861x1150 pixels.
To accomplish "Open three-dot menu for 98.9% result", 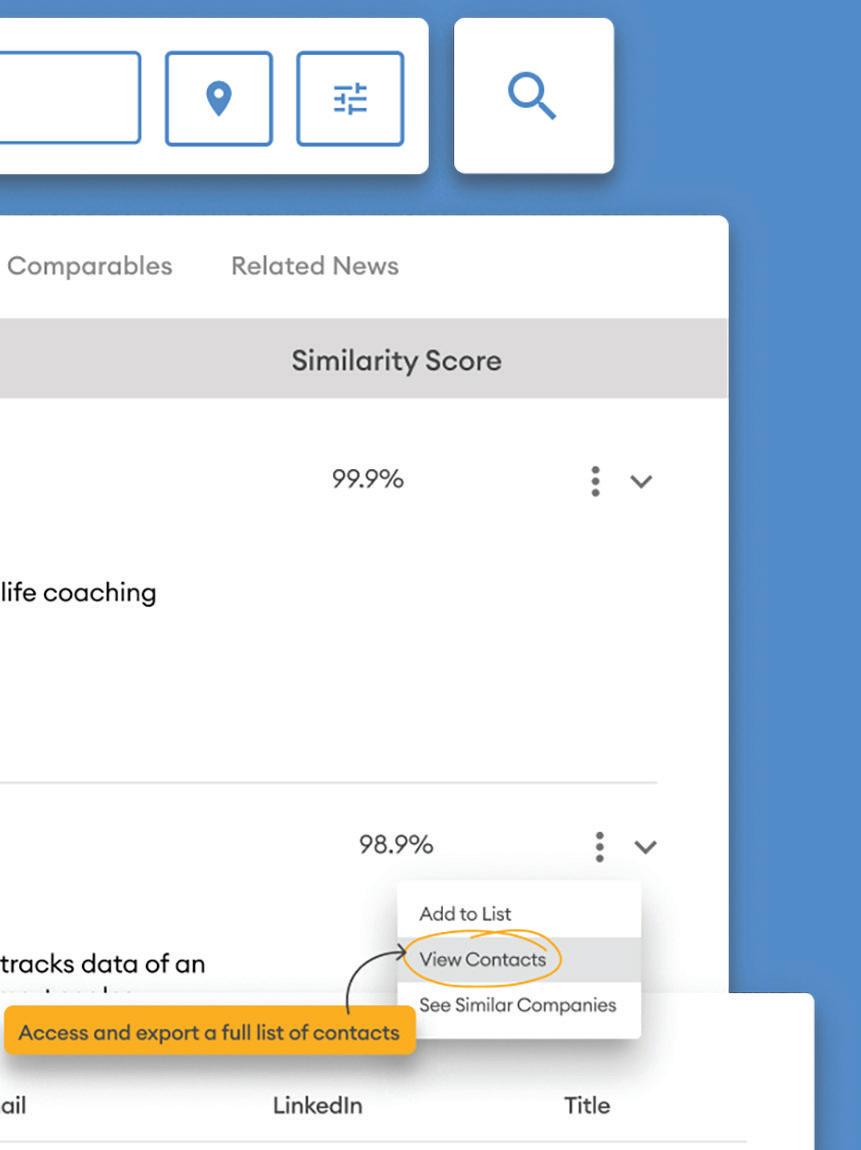I will [599, 847].
